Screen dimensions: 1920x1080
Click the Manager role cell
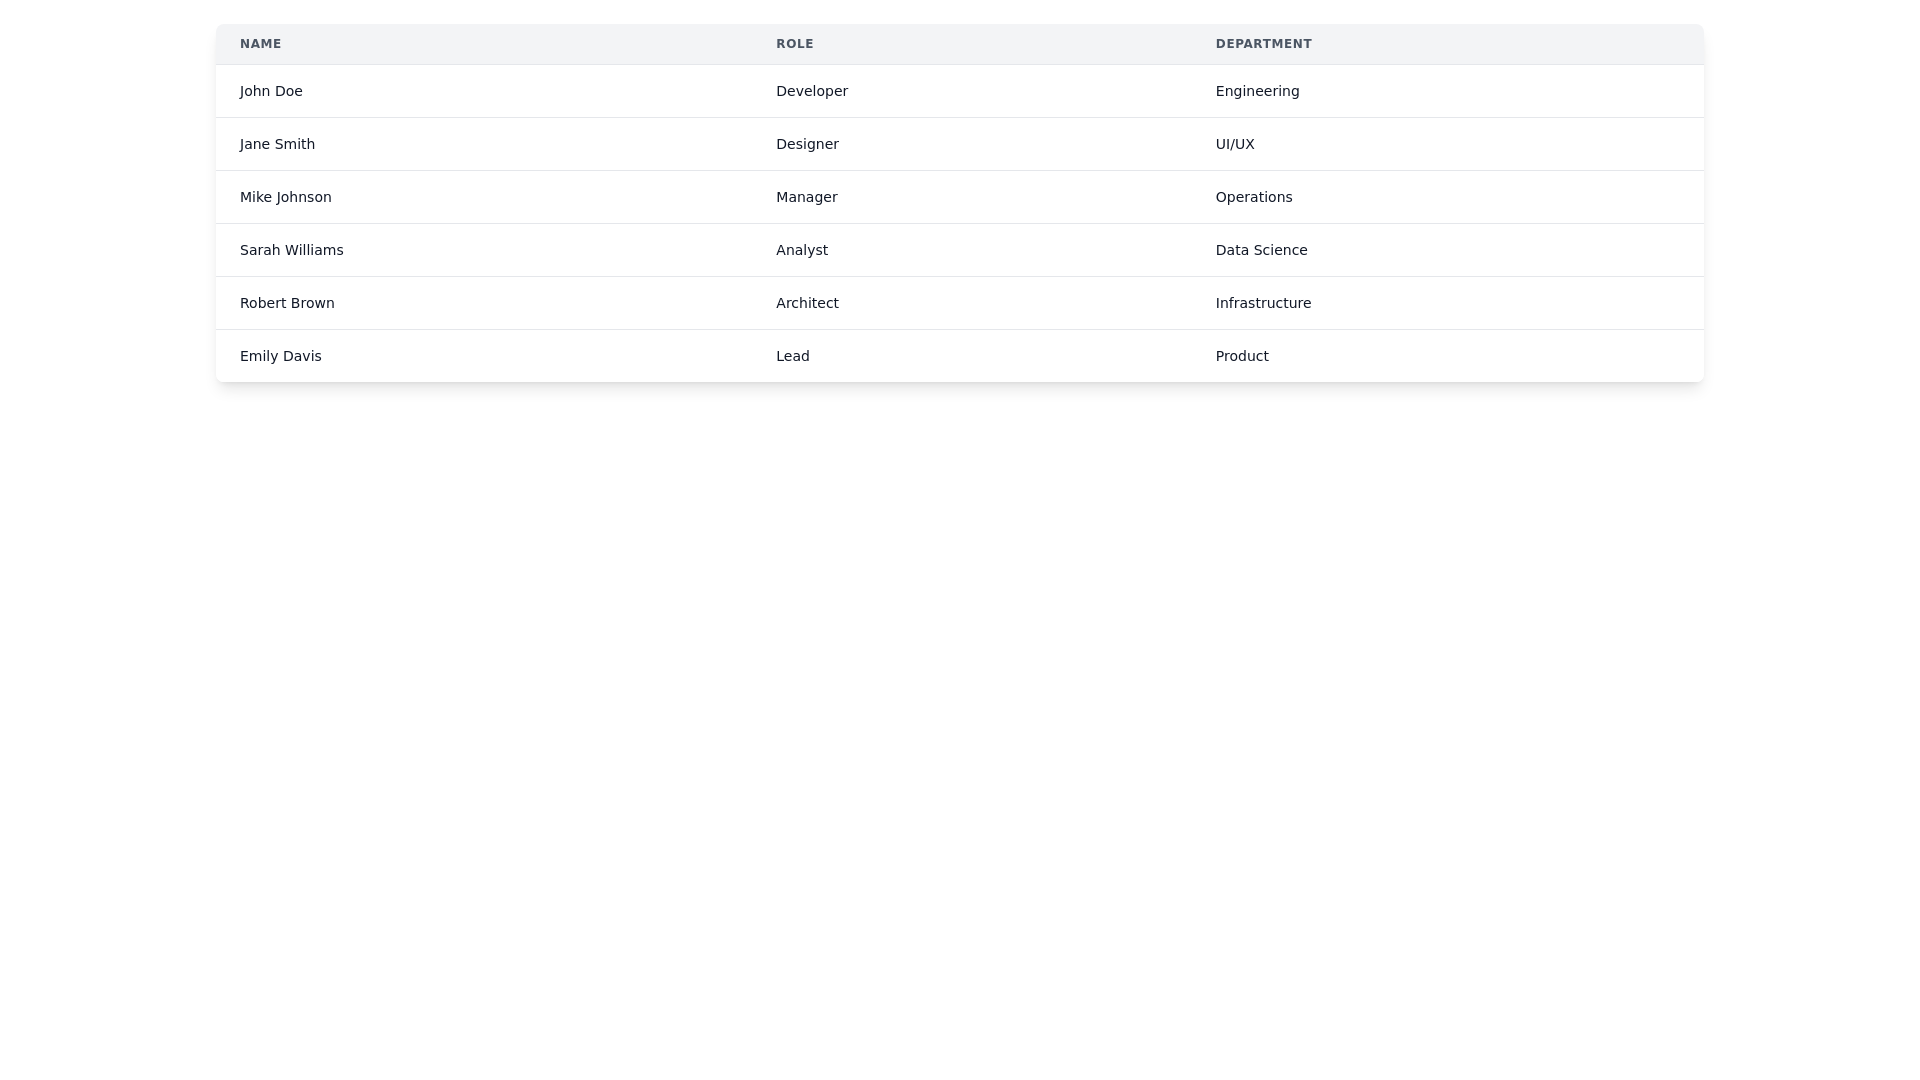[x=807, y=197]
